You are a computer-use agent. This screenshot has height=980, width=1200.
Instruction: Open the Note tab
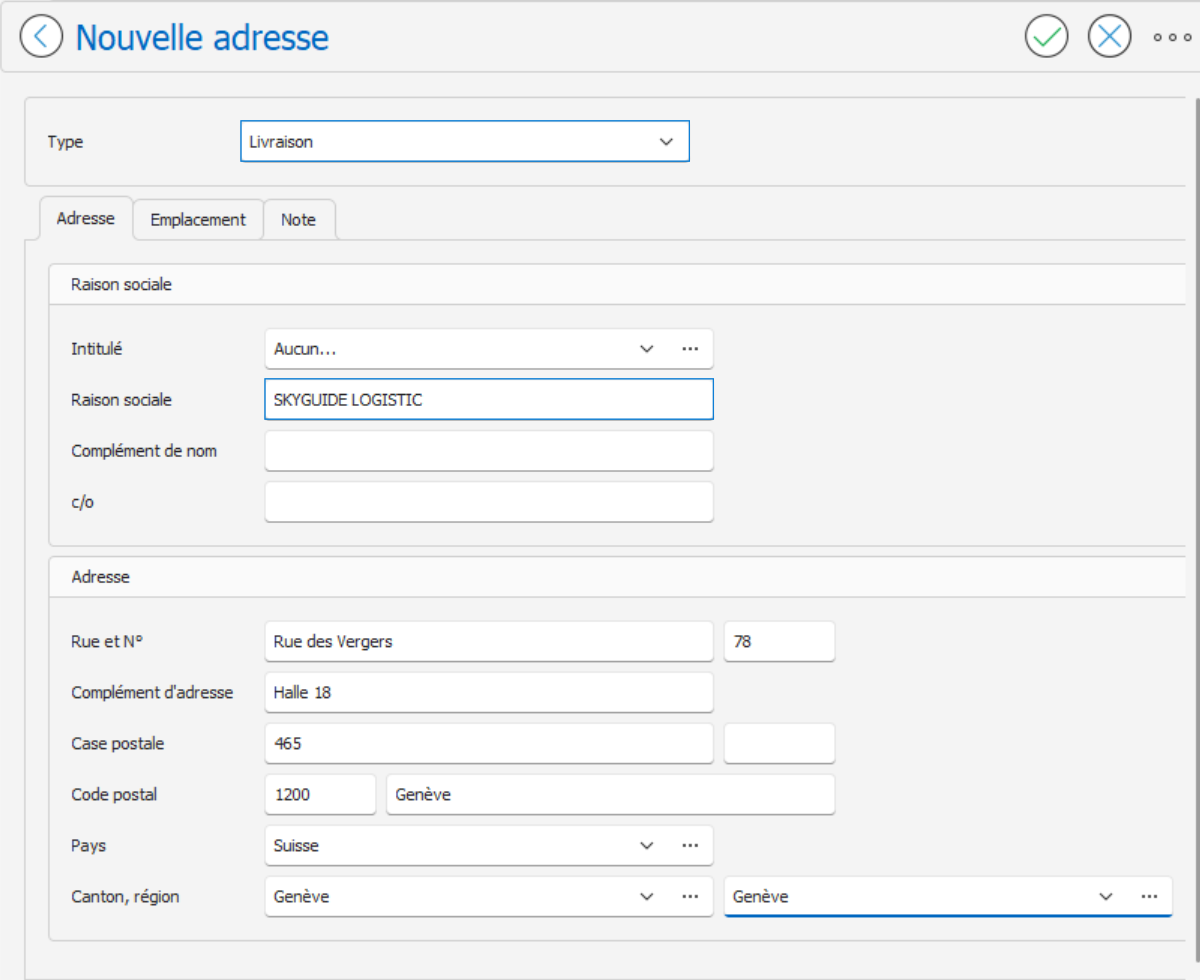pyautogui.click(x=298, y=220)
